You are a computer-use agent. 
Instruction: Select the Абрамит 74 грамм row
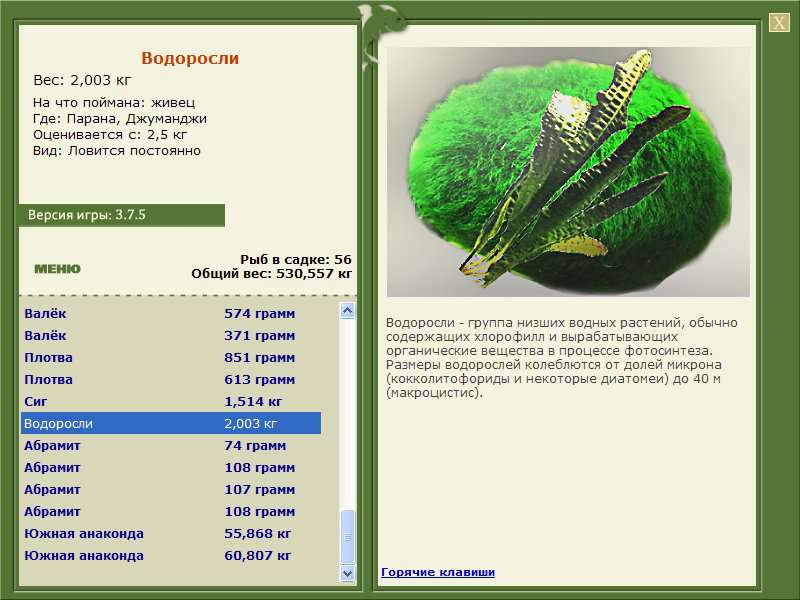(x=171, y=445)
